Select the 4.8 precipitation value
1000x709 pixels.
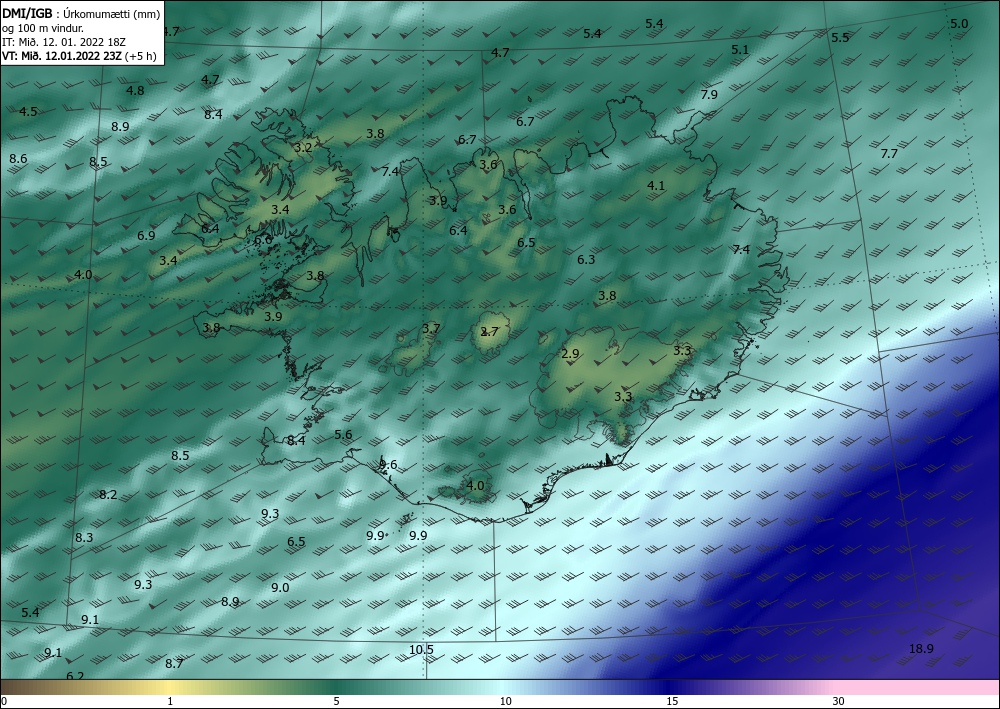tap(135, 91)
